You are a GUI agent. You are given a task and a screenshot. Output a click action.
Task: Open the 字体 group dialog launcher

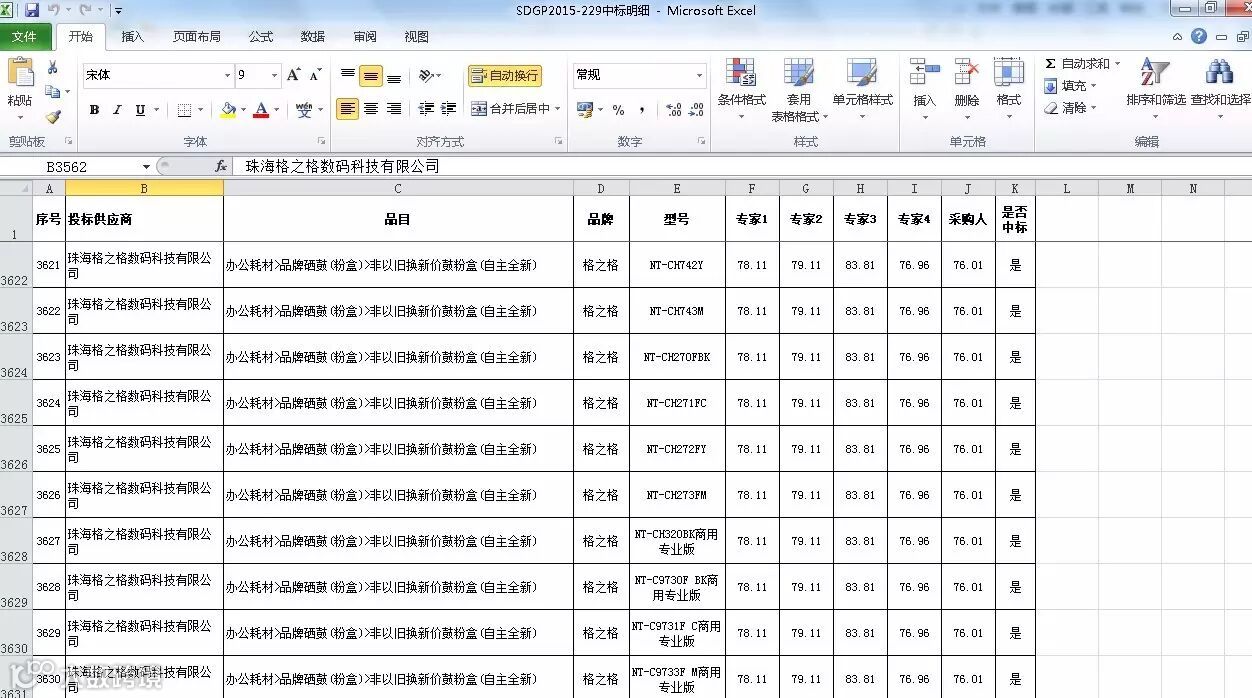(322, 142)
